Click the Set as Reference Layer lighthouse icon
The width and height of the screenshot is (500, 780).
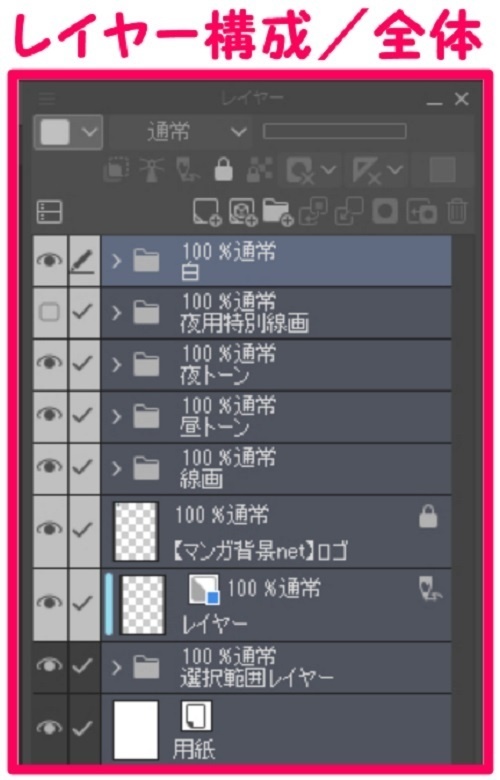click(x=152, y=170)
